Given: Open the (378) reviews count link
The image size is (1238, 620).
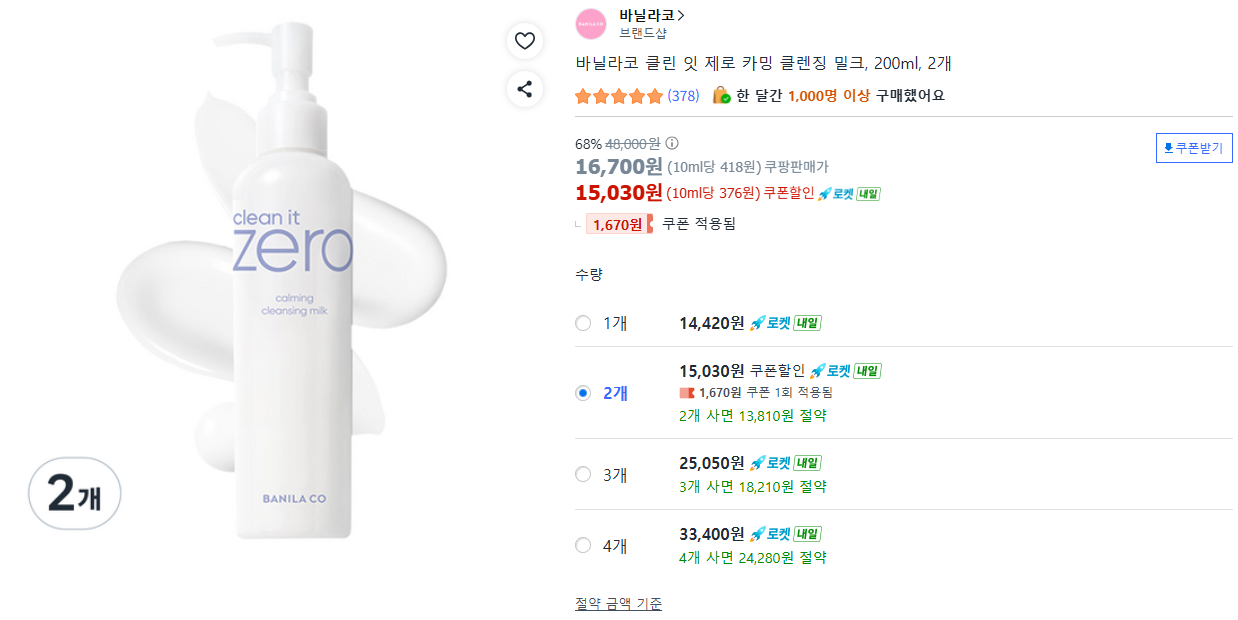Looking at the screenshot, I should tap(683, 96).
